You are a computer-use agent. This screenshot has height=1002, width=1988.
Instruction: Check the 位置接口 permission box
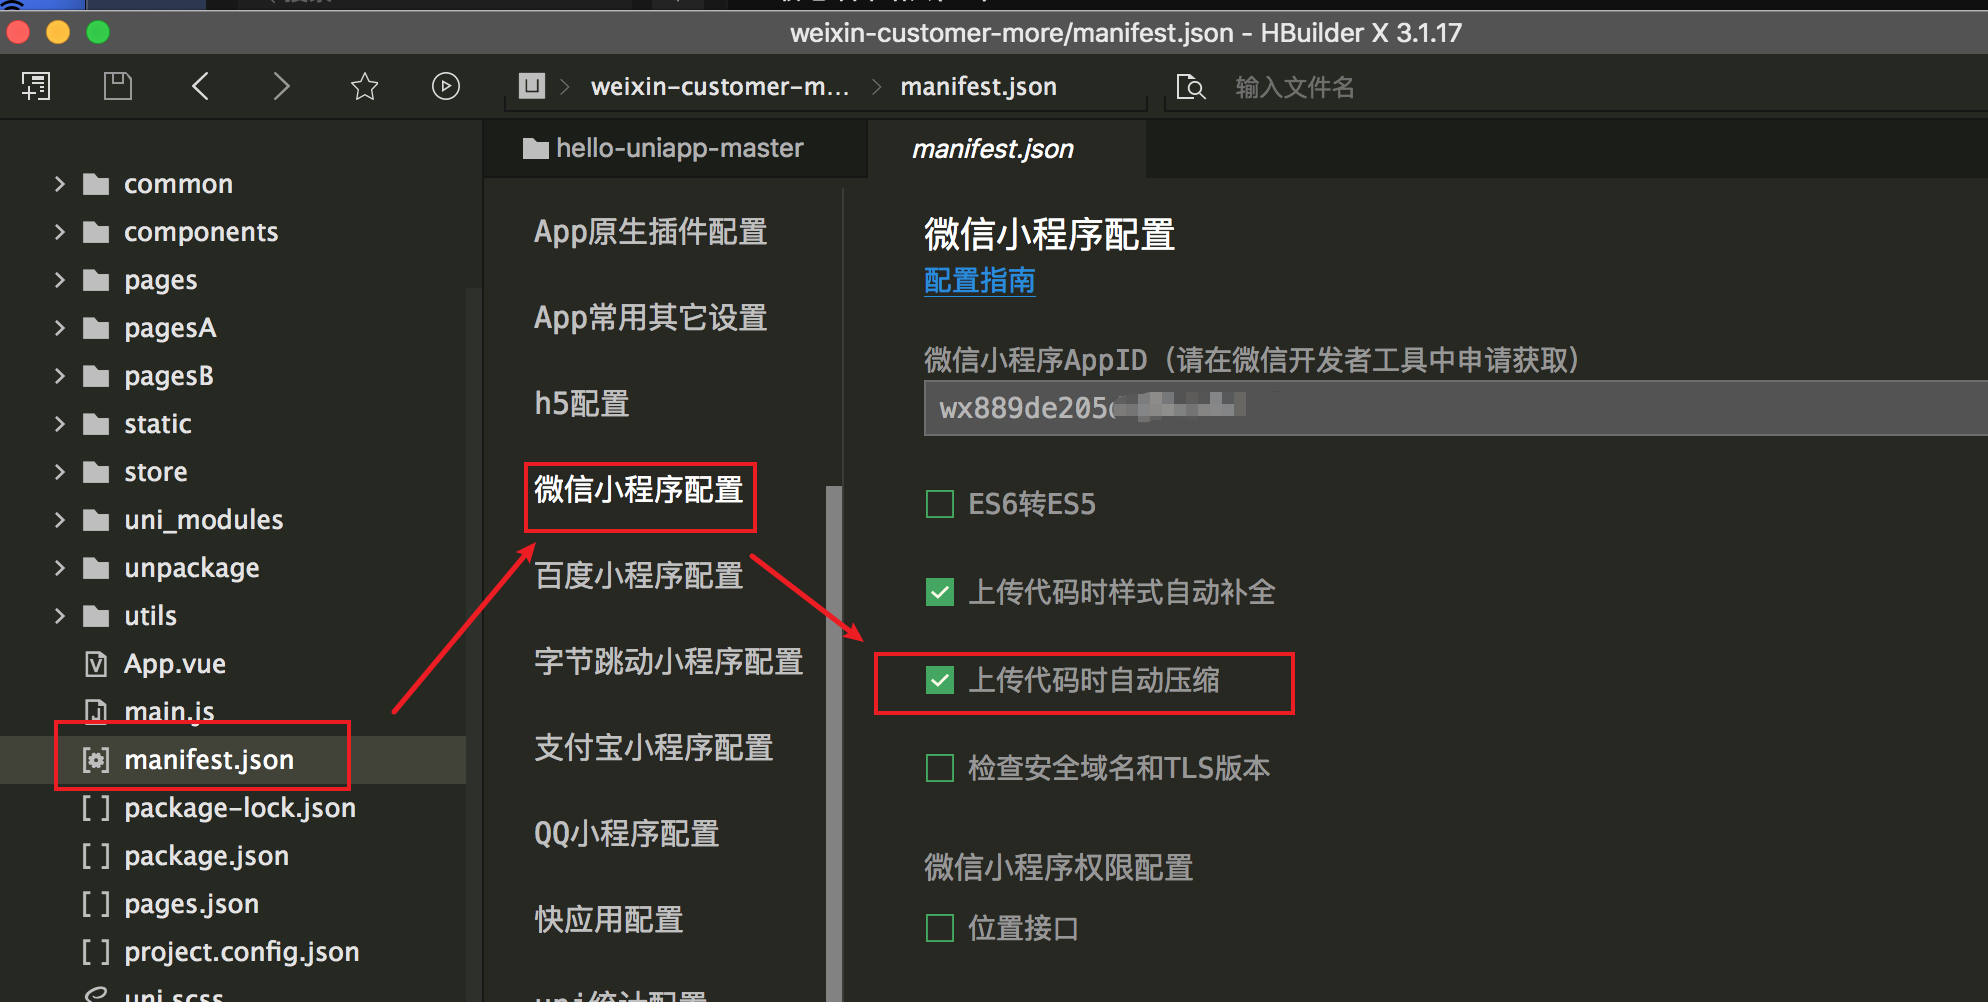click(x=940, y=928)
